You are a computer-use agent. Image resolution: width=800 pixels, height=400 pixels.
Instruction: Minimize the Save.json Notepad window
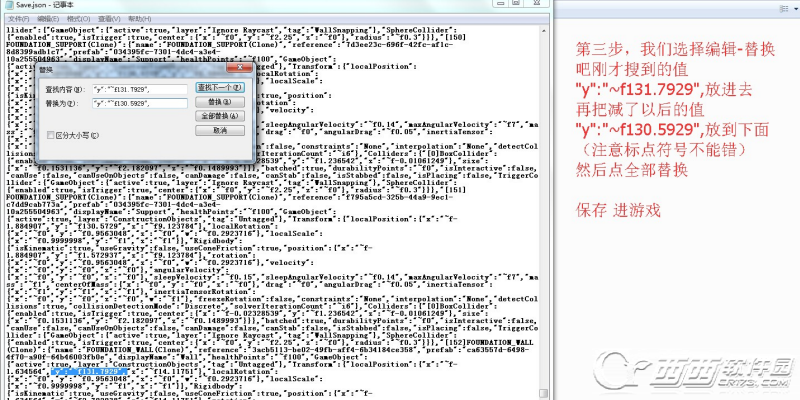[x=500, y=3]
